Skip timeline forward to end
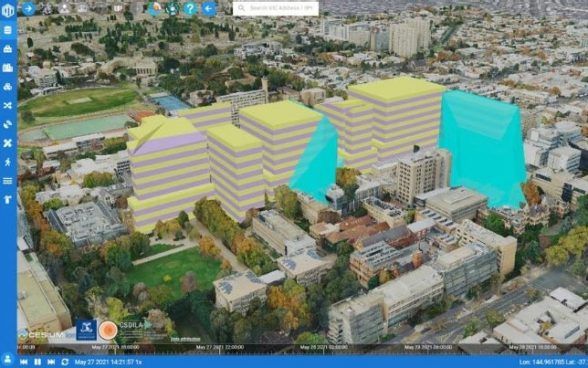Screen dimensions: 588x368 [x=51, y=362]
